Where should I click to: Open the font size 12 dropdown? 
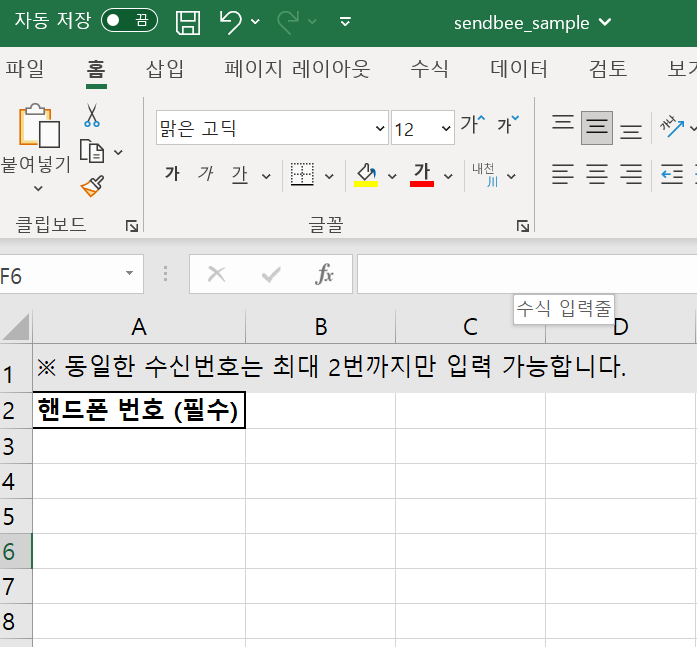(446, 128)
